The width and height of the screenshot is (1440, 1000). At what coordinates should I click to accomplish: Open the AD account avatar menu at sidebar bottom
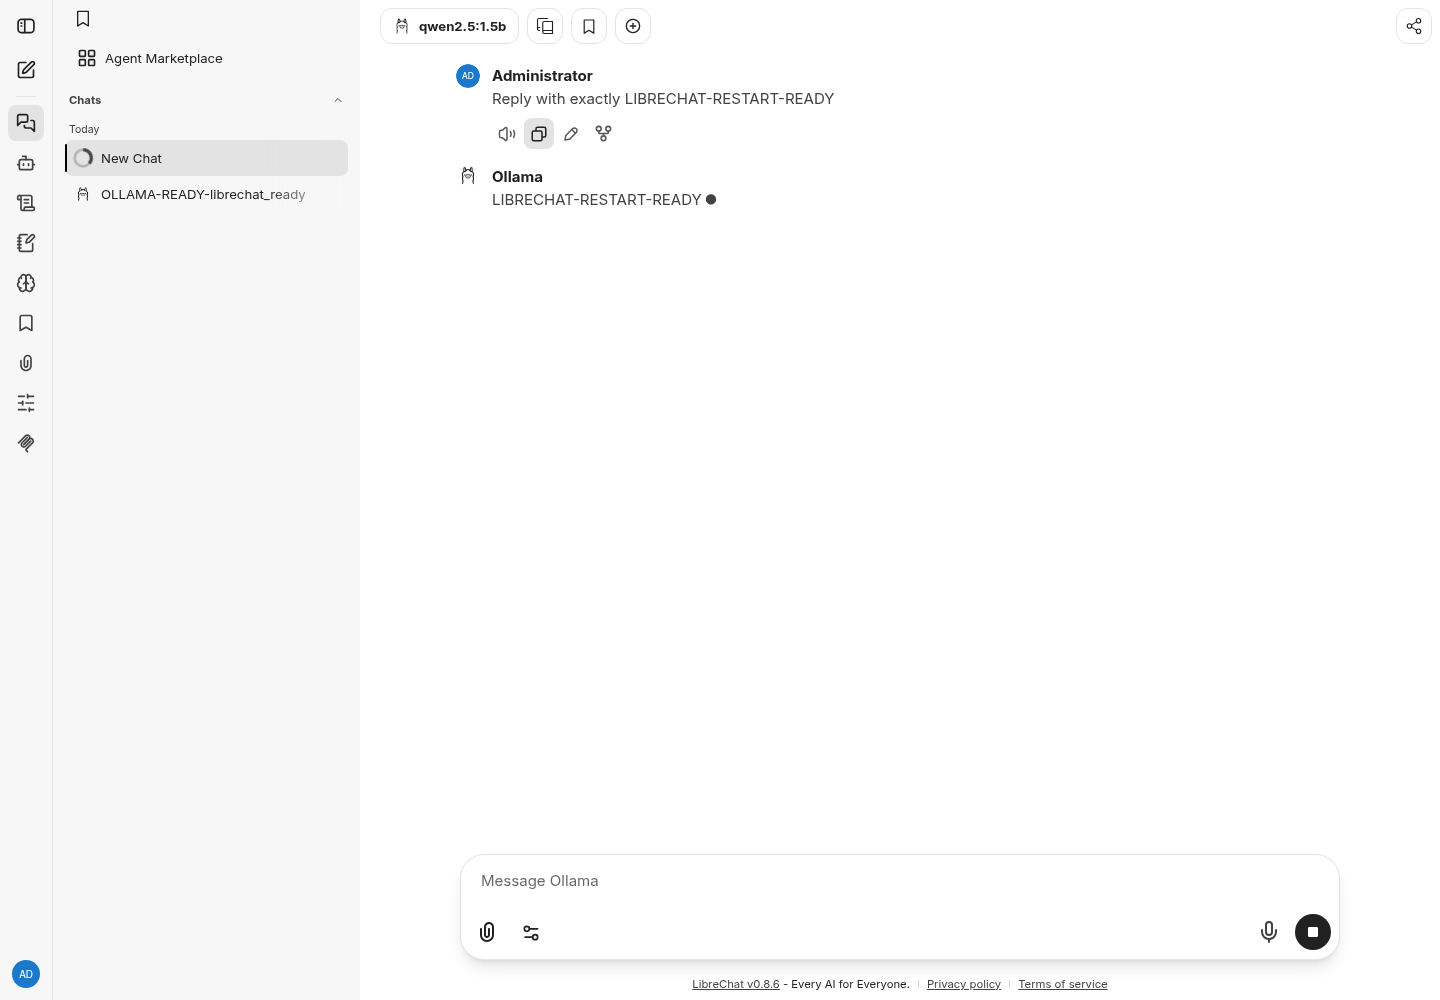click(26, 974)
